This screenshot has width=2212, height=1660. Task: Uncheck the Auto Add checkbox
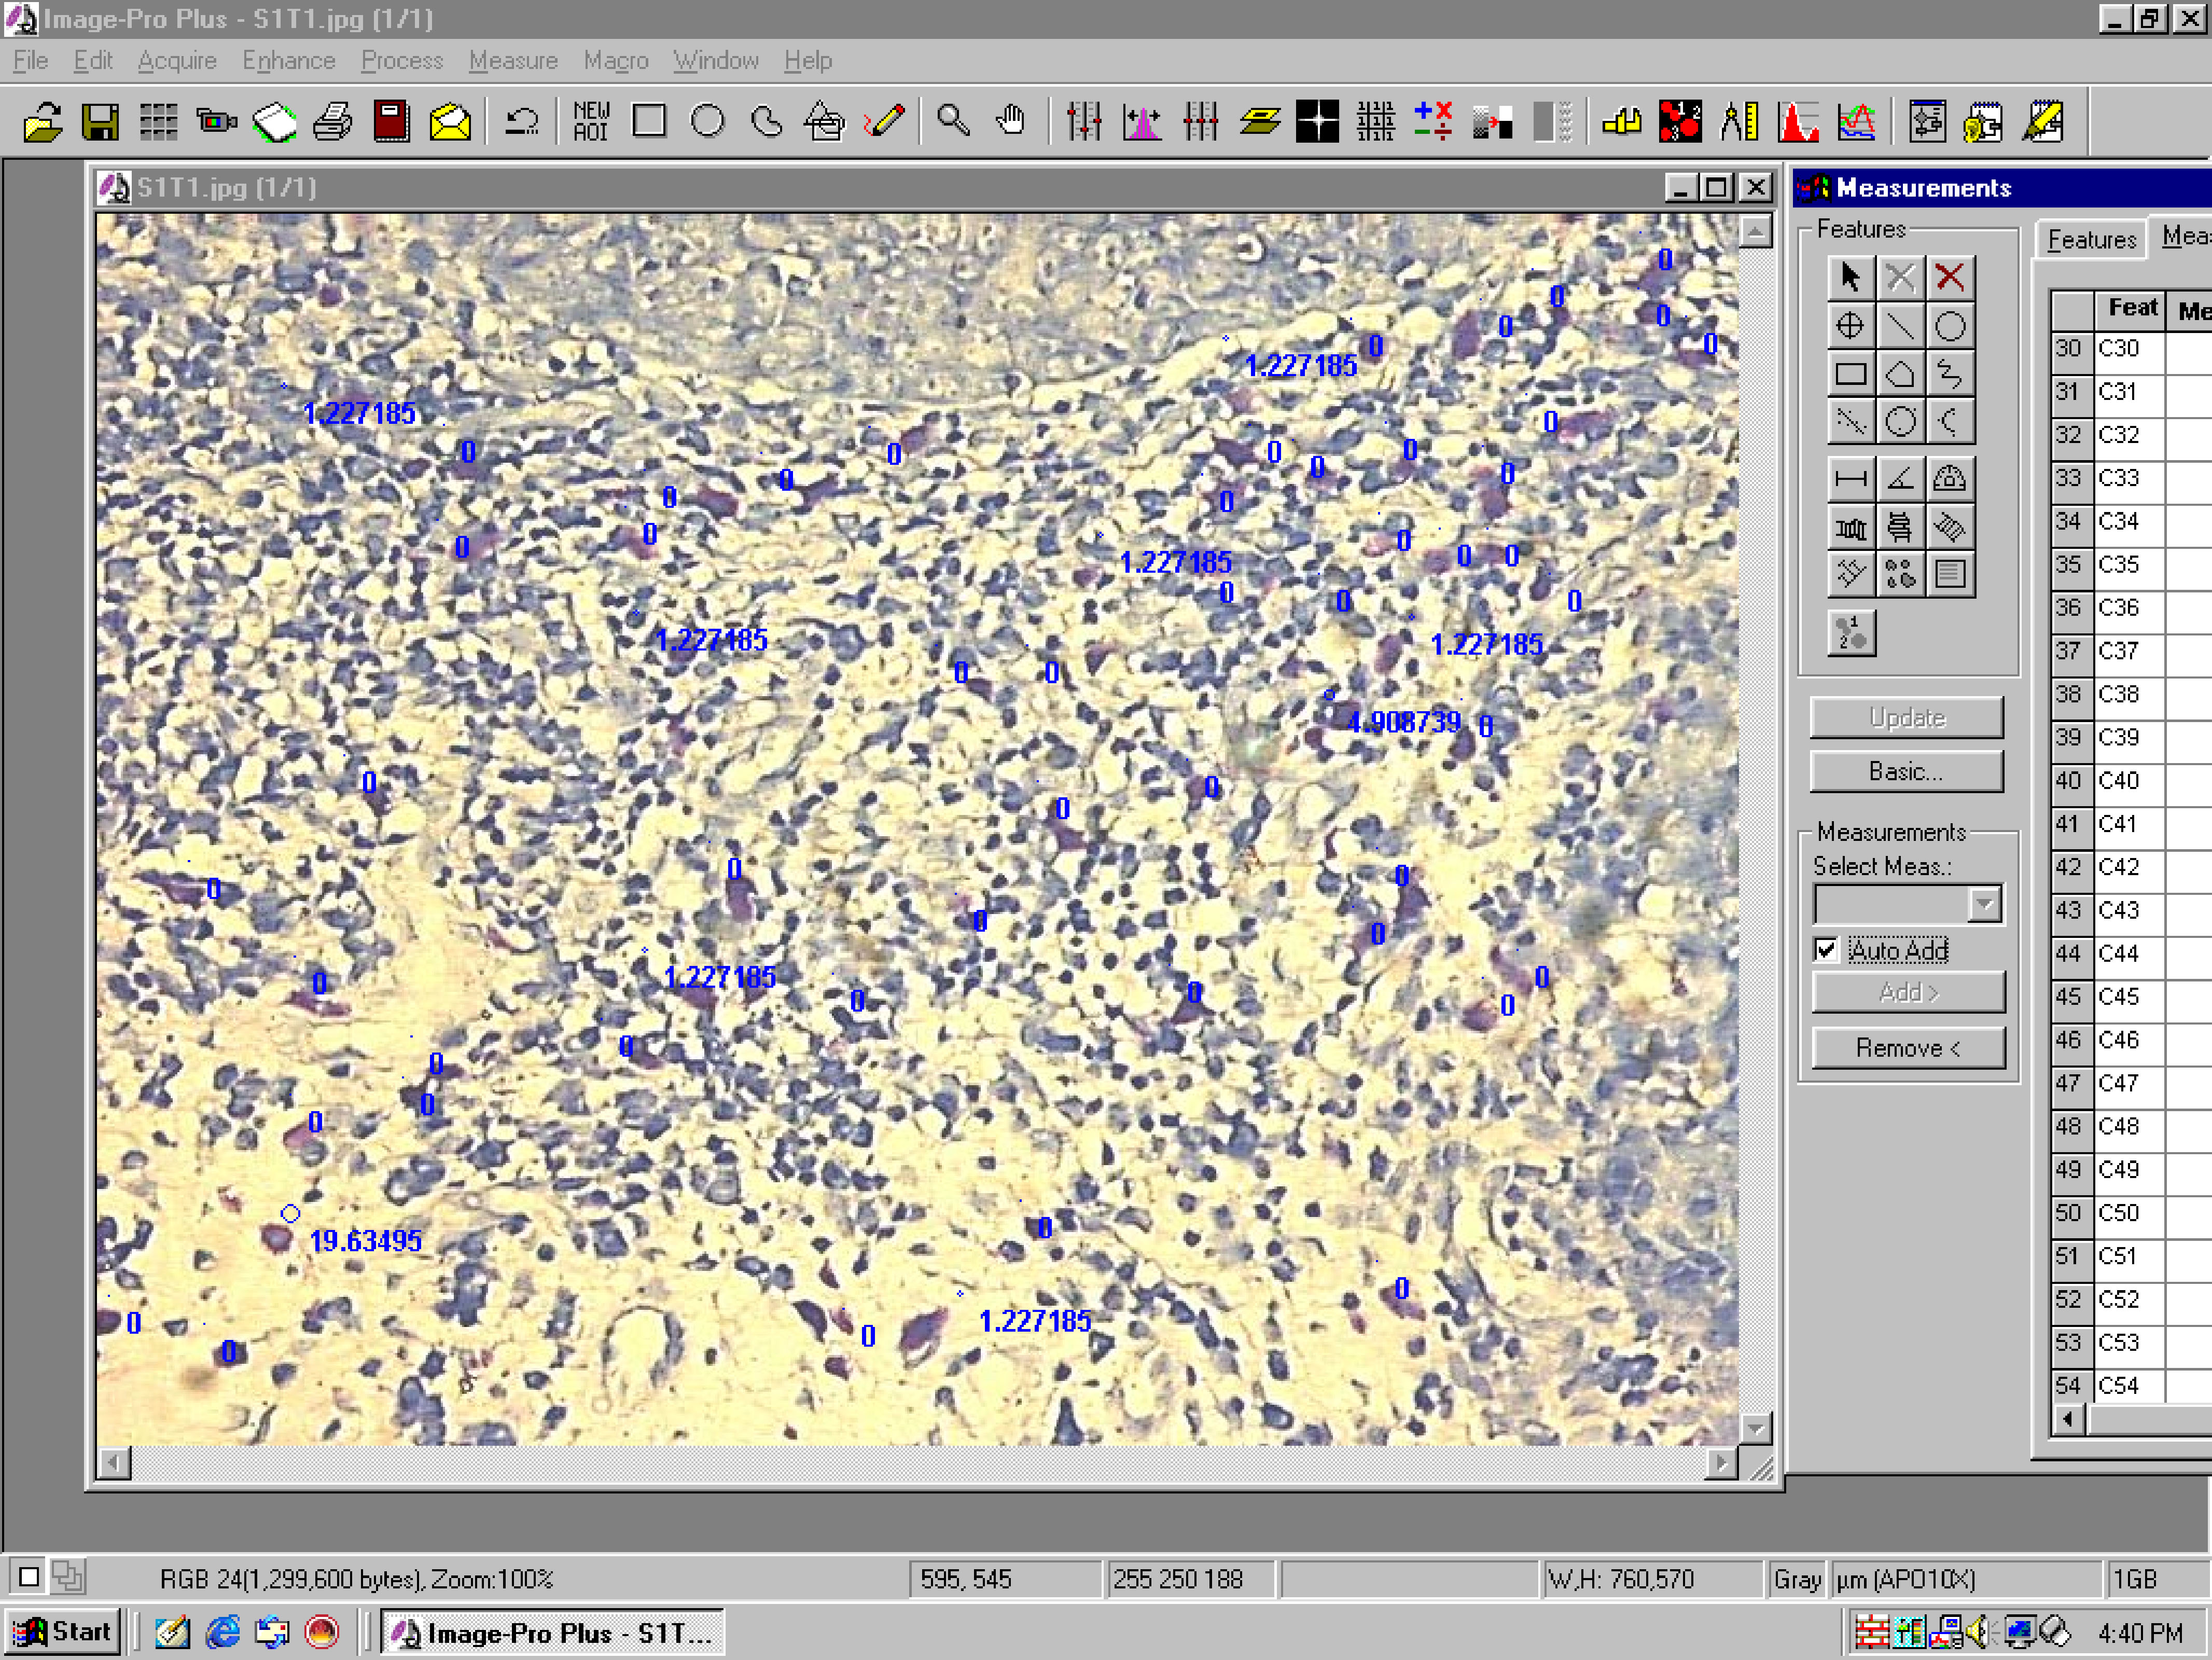[x=1826, y=950]
